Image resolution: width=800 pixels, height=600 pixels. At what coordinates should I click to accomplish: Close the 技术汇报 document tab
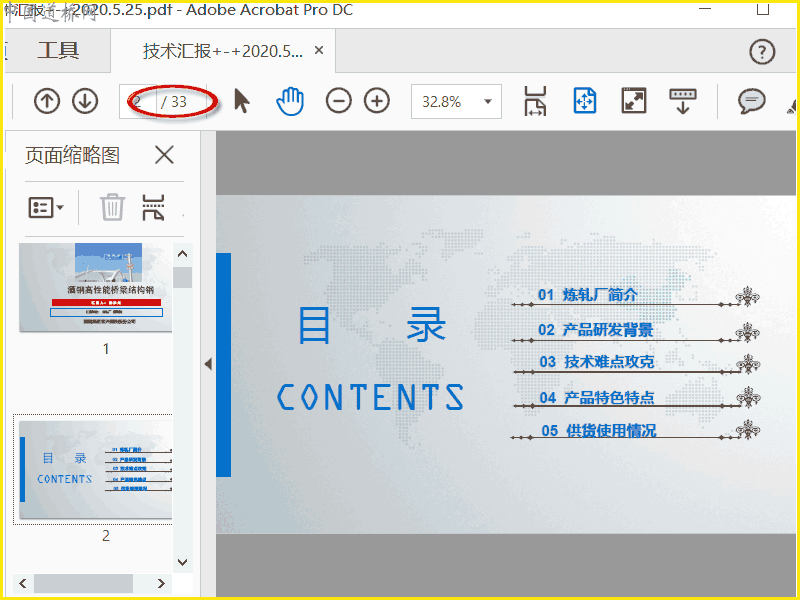pos(319,51)
